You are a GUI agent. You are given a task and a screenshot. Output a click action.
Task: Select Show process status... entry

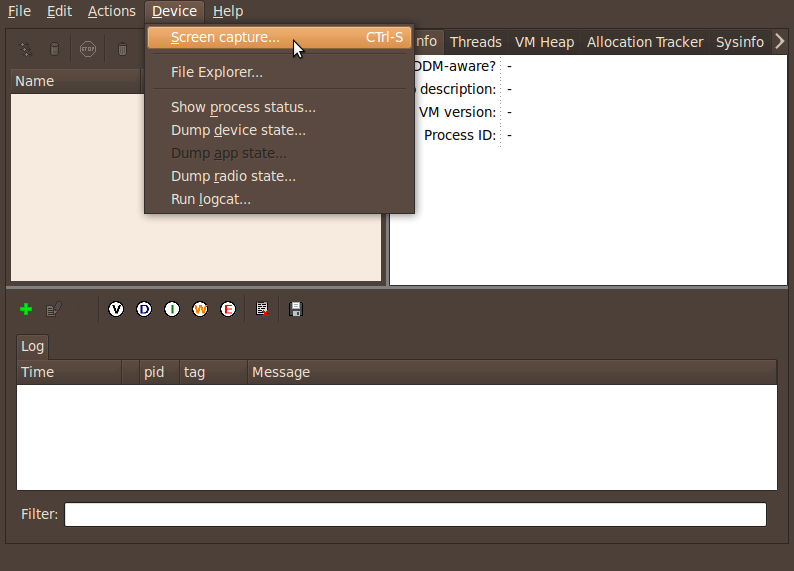(x=280, y=107)
